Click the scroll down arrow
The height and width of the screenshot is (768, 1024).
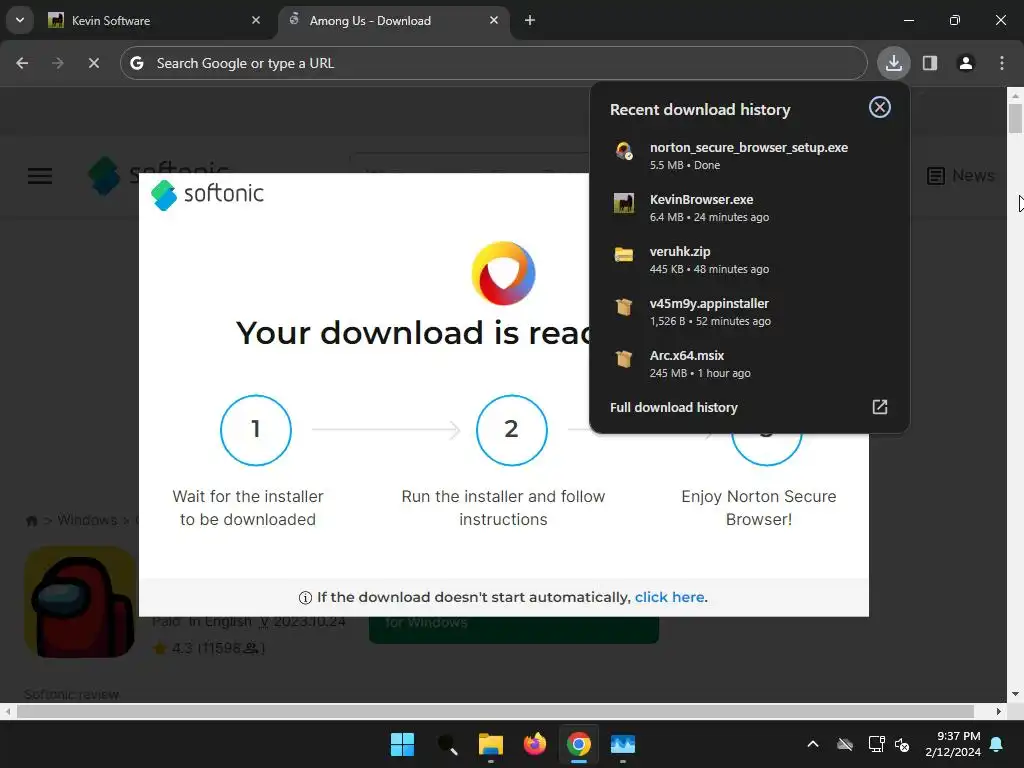1015,694
